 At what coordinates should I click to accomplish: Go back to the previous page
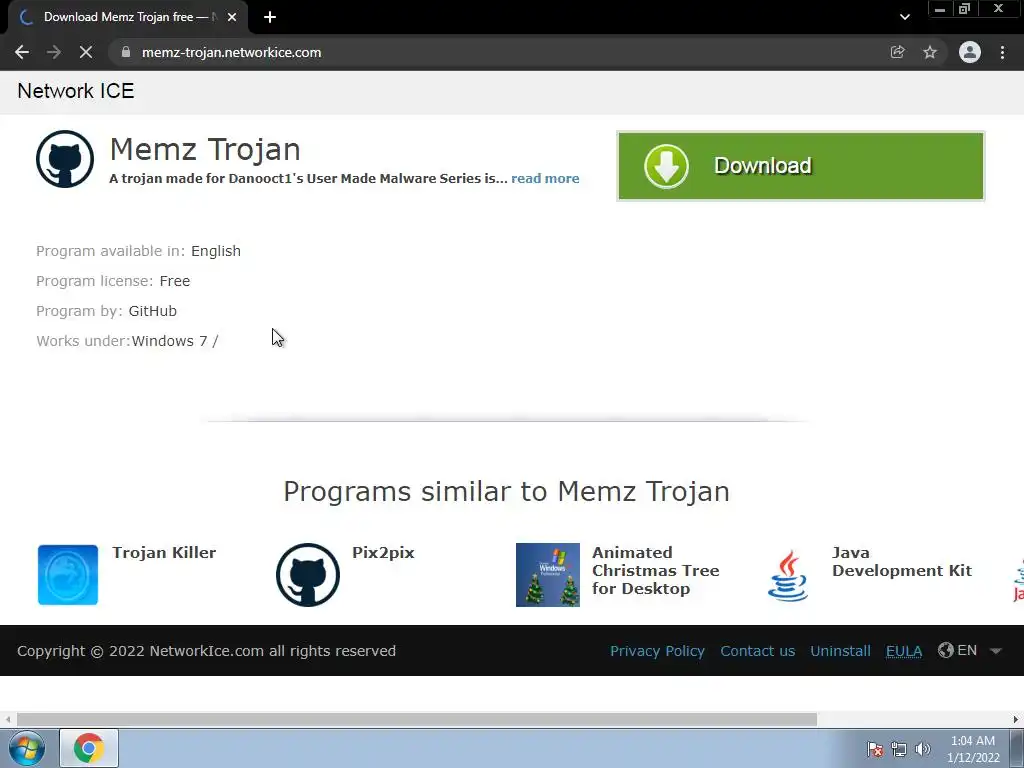click(22, 52)
